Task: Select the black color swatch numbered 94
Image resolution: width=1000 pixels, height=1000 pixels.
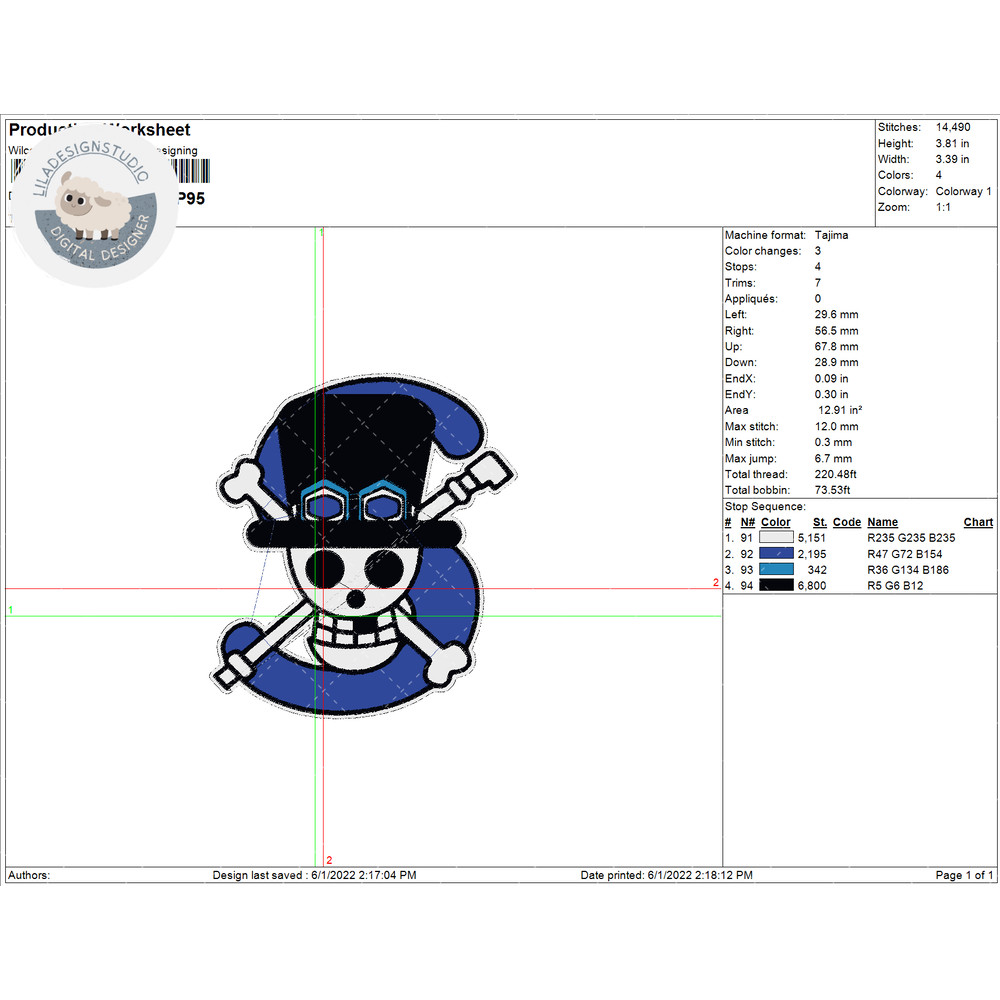Action: (776, 586)
